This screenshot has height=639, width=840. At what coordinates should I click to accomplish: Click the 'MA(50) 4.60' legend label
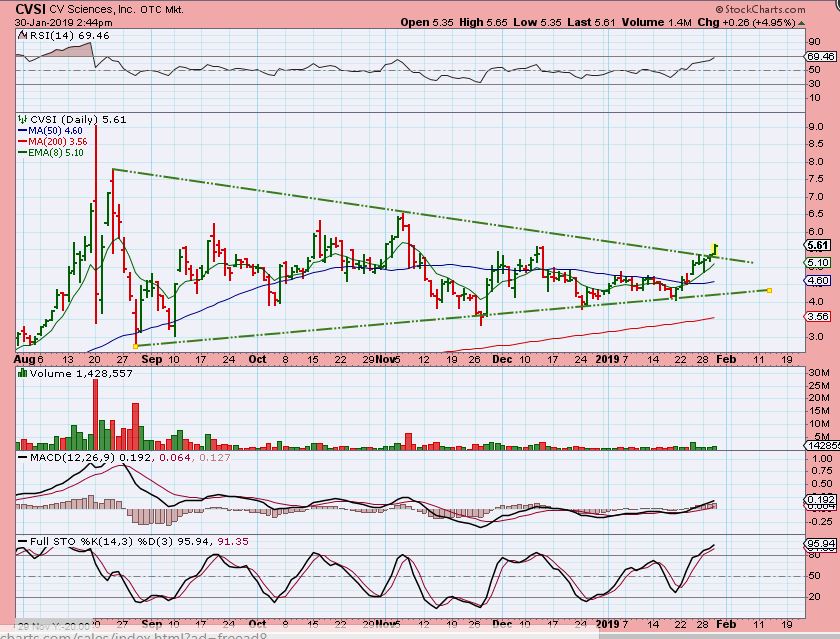[56, 131]
